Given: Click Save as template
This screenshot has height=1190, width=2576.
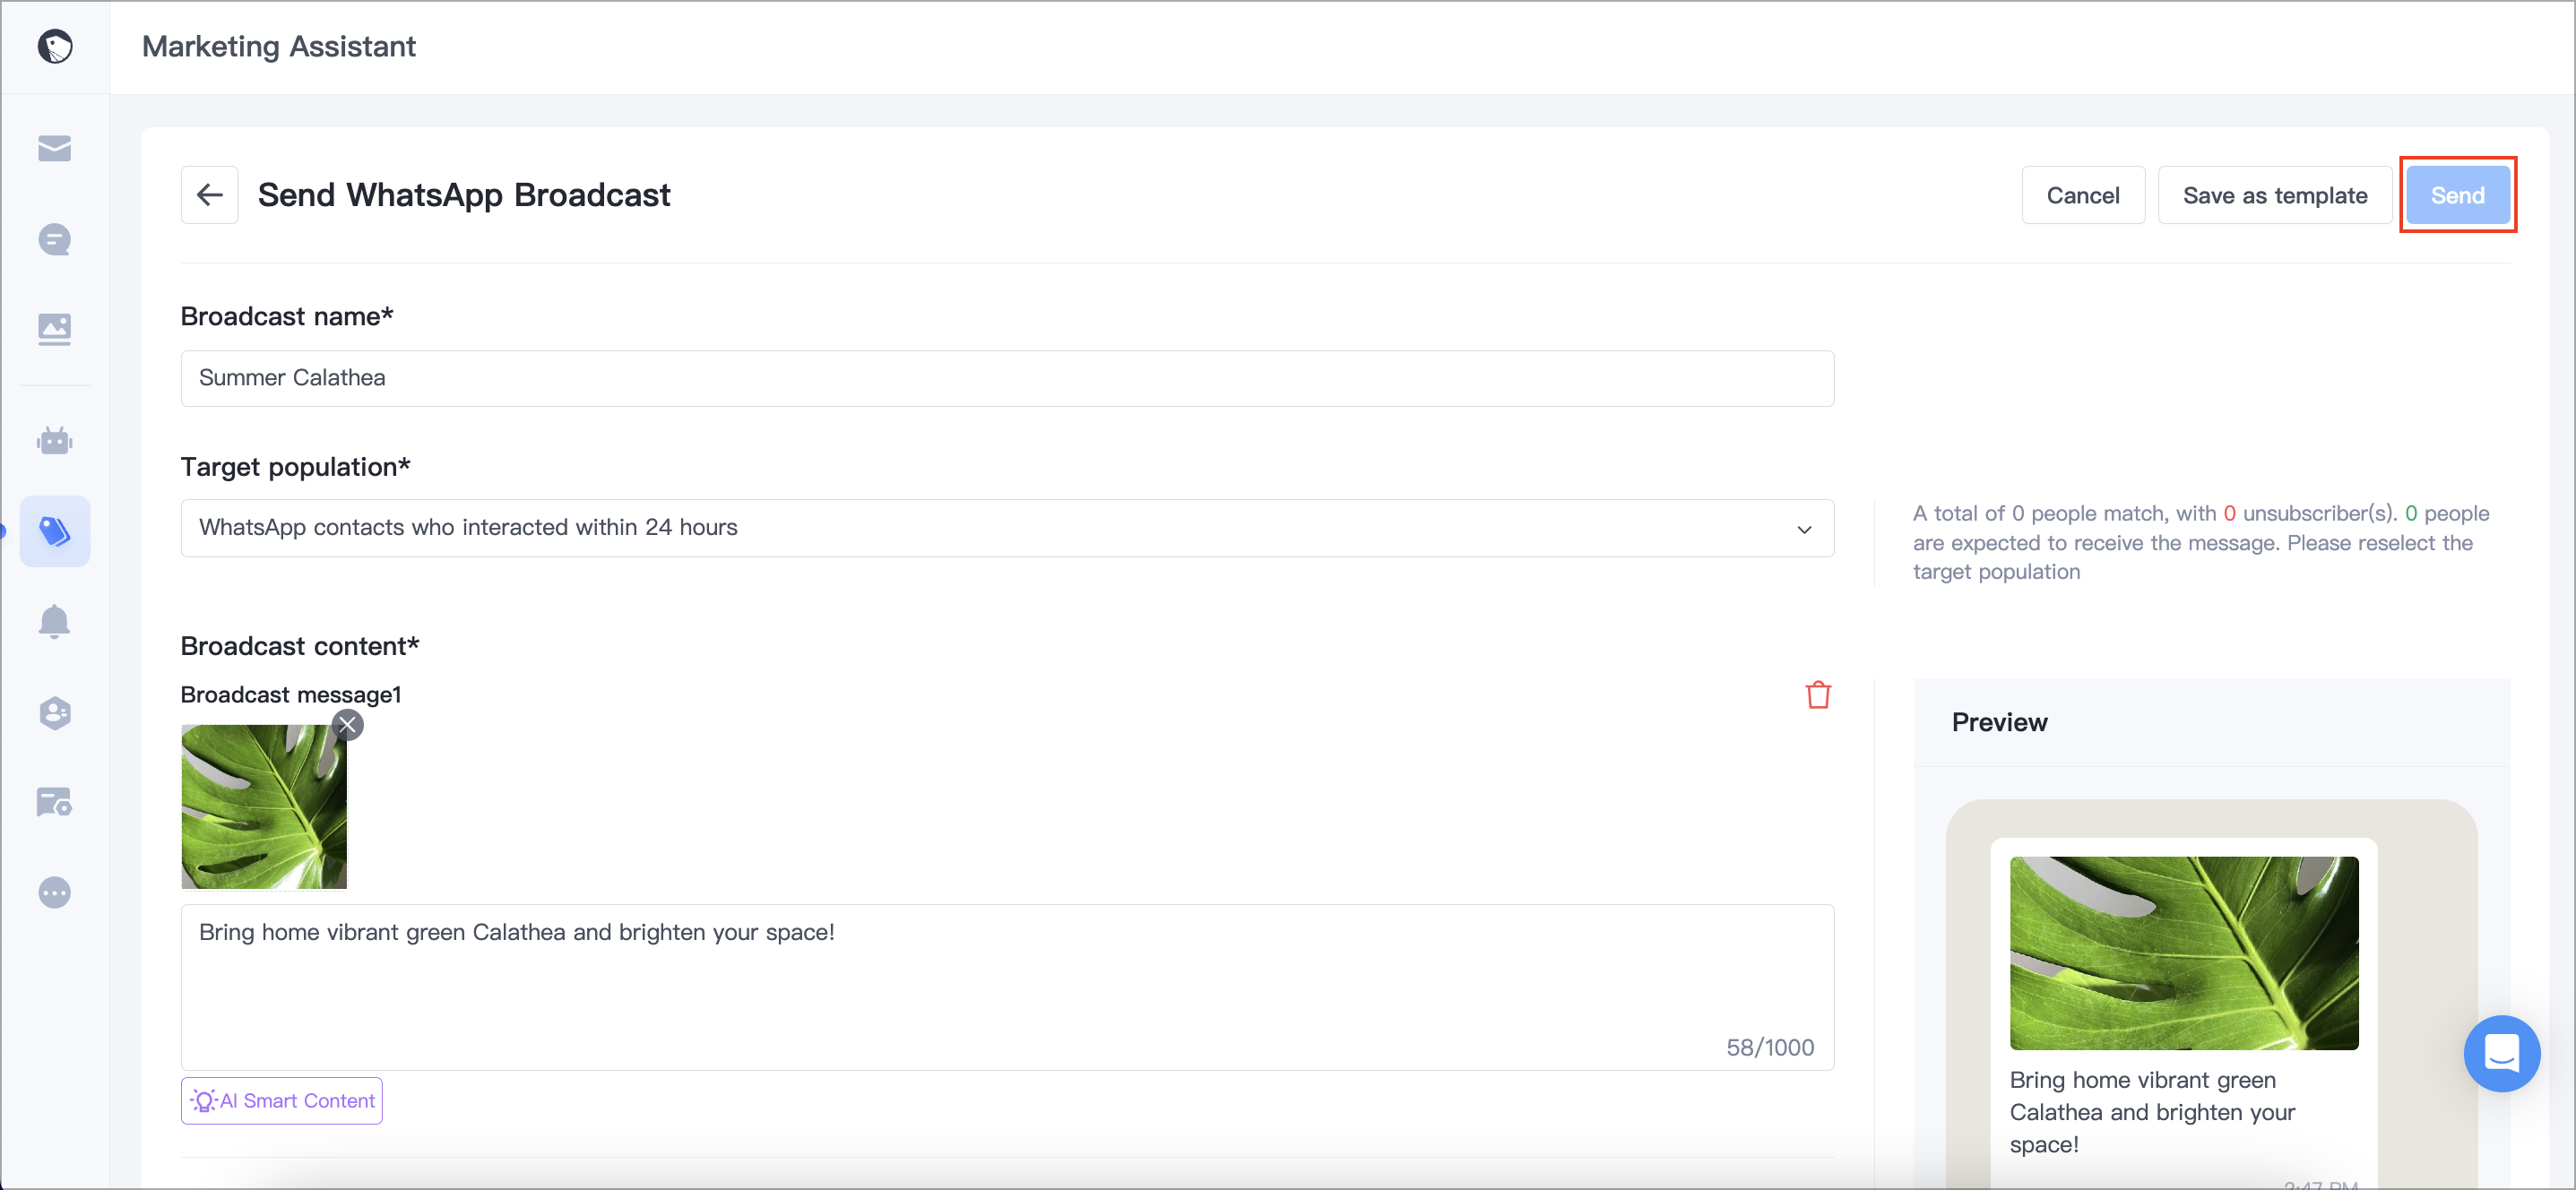Looking at the screenshot, I should coord(2274,195).
